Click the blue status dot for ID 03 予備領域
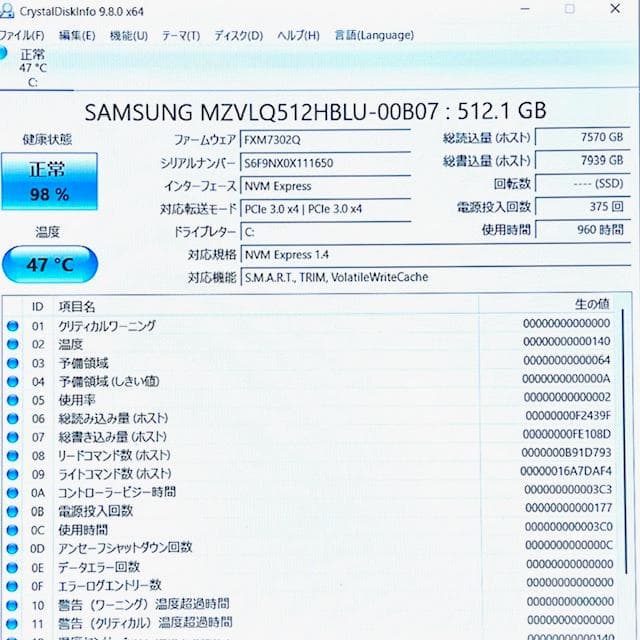The image size is (640, 640). 13,363
